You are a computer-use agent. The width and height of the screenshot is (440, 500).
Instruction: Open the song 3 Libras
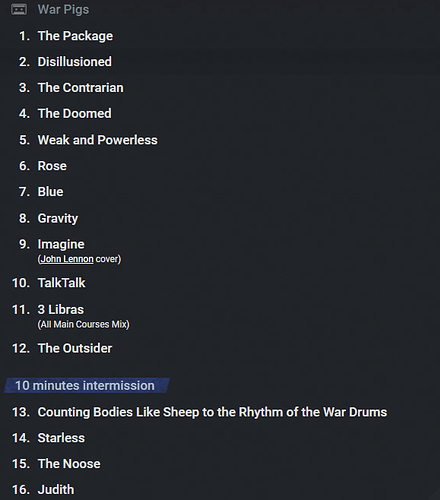pos(61,310)
